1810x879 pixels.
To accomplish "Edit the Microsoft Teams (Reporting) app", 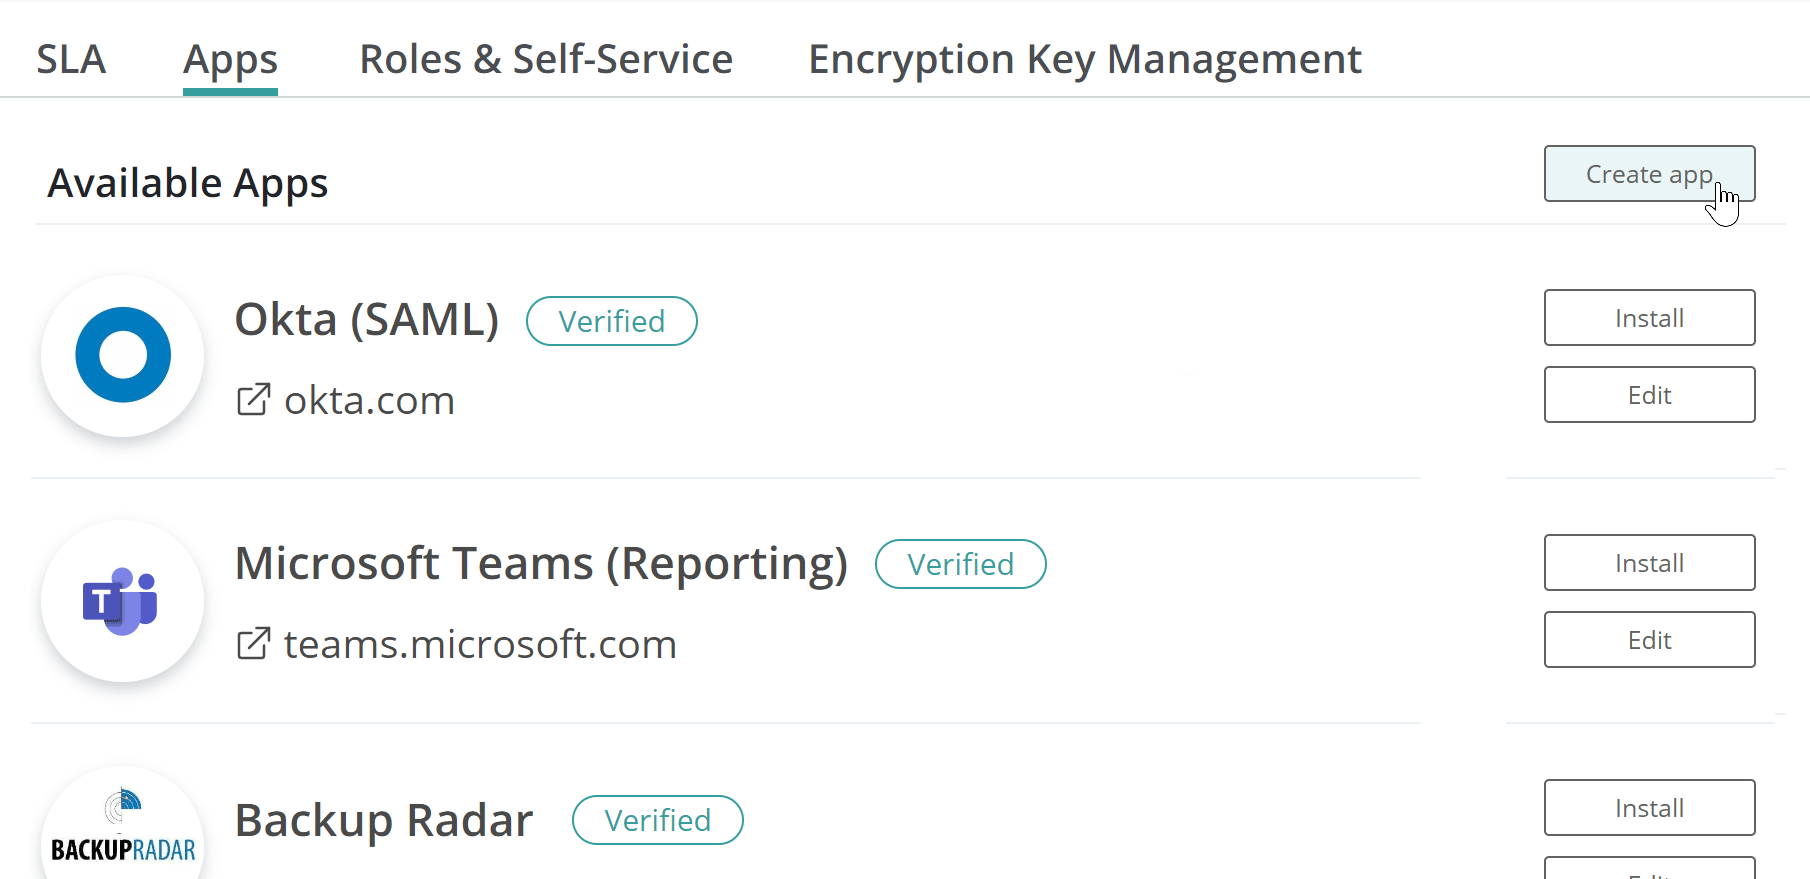I will click(x=1649, y=640).
